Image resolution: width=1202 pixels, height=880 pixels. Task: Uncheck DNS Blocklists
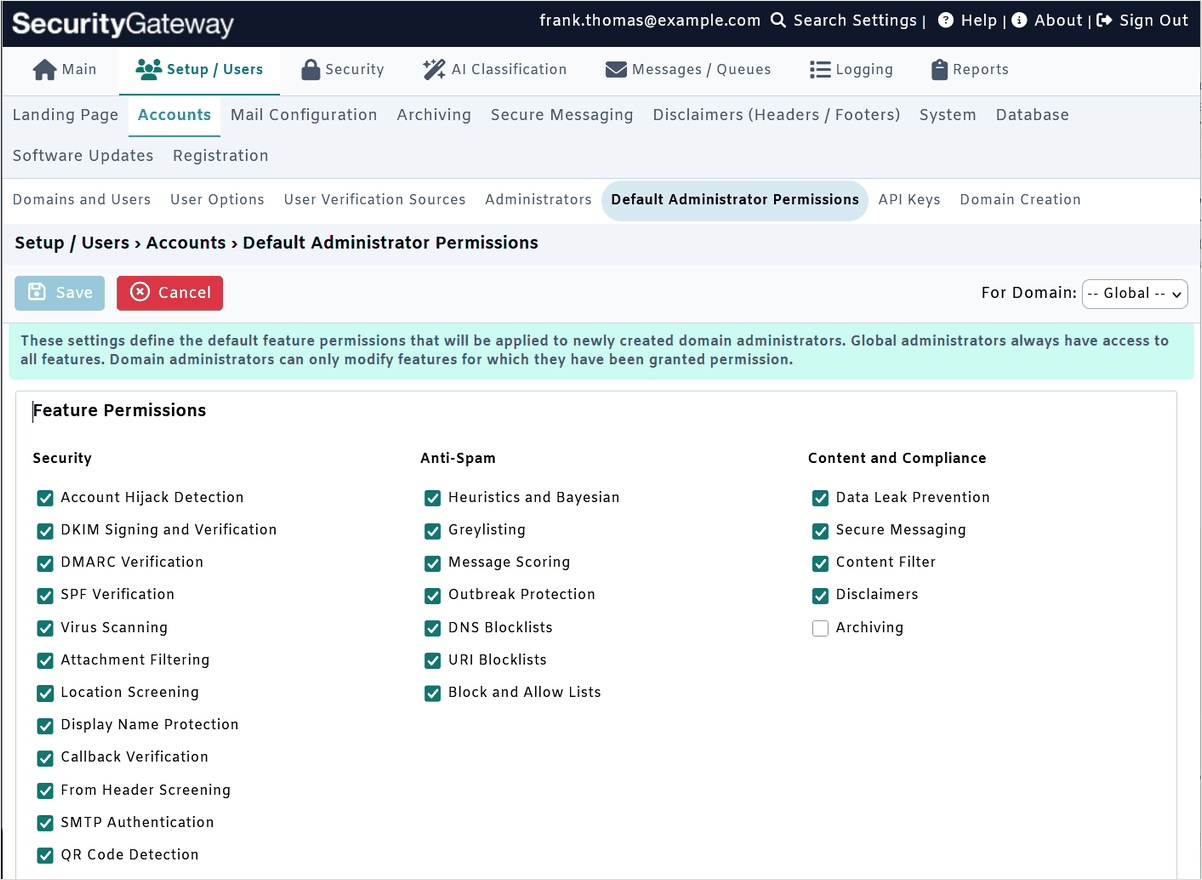click(x=432, y=628)
